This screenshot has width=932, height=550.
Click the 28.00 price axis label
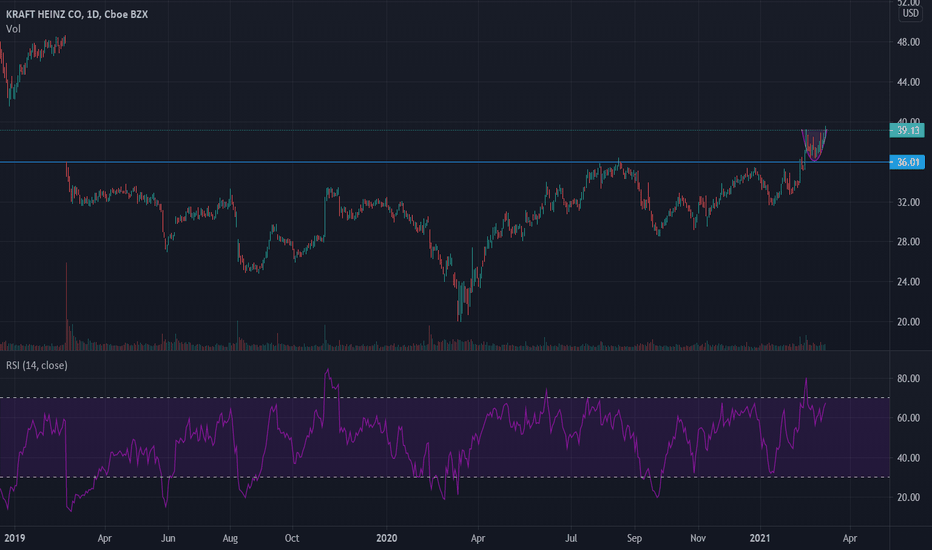coord(908,242)
